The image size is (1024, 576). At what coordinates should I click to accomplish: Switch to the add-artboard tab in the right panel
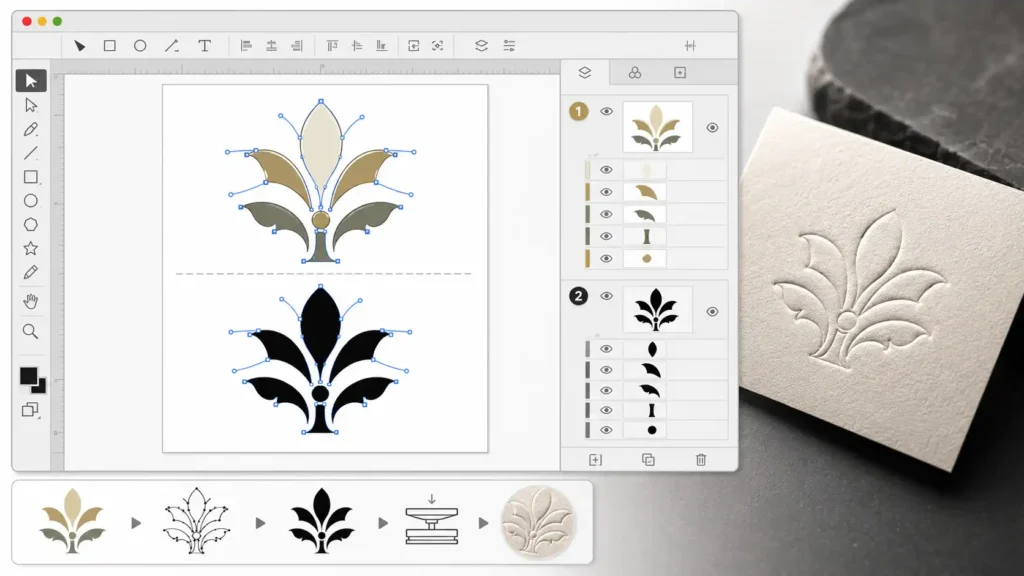(x=680, y=72)
